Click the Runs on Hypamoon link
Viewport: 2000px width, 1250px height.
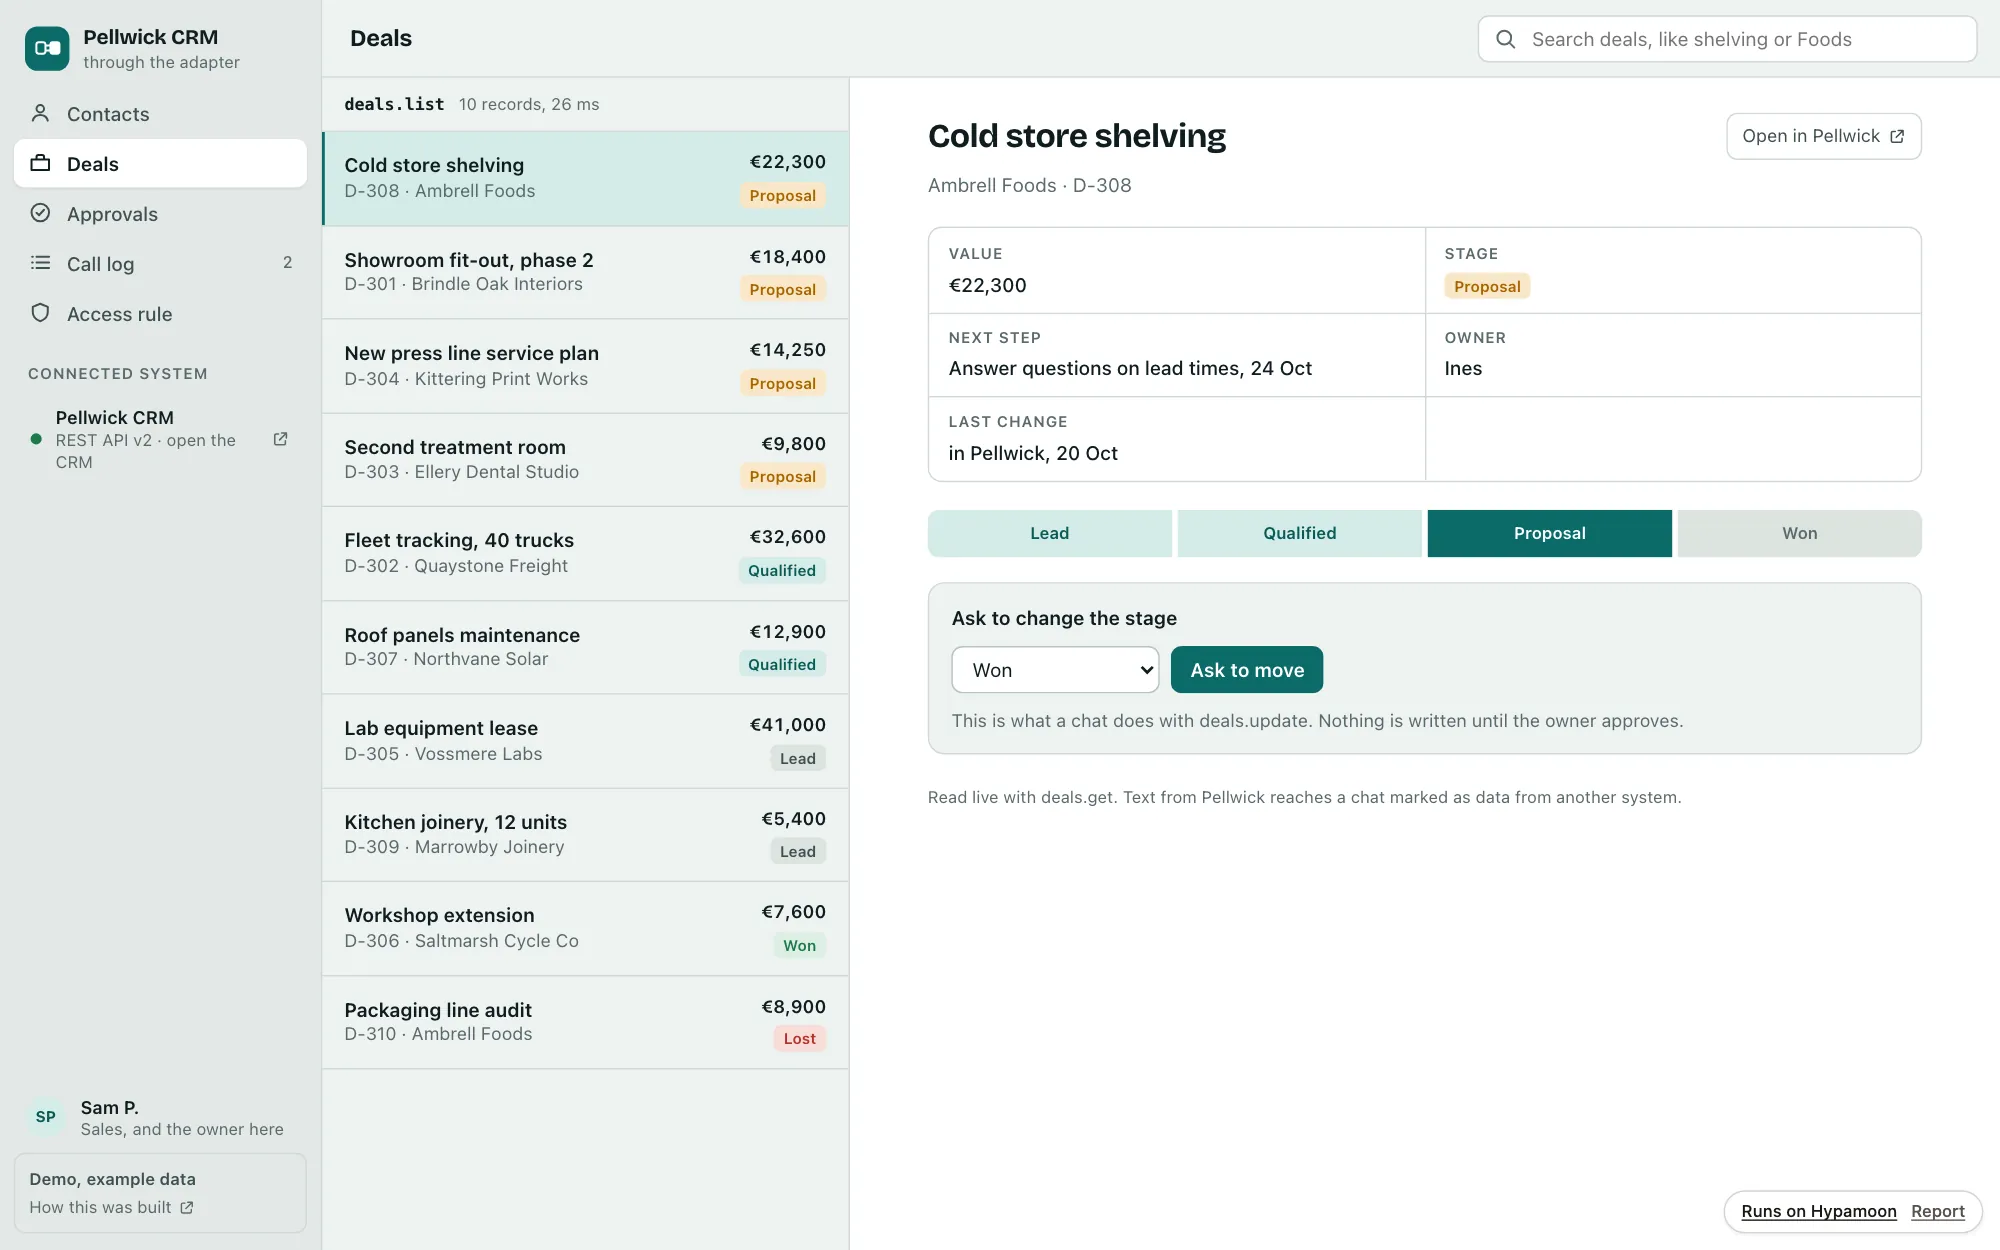tap(1819, 1211)
